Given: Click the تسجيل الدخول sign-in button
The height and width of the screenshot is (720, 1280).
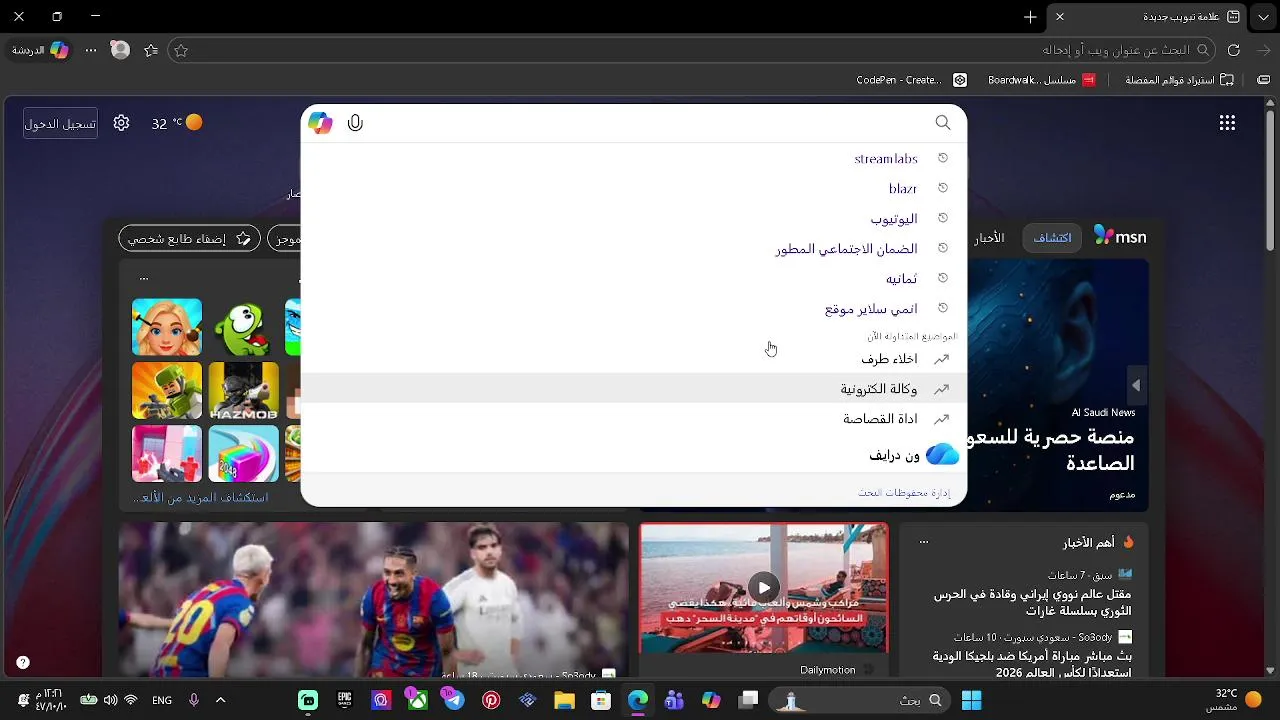Looking at the screenshot, I should tap(60, 123).
